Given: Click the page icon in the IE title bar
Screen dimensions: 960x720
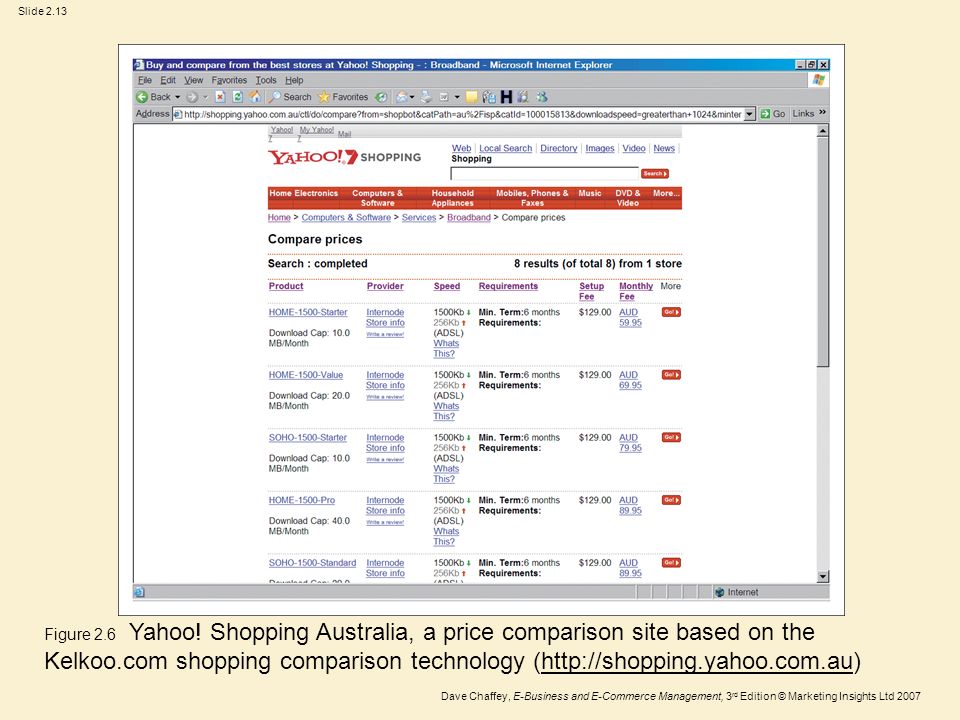Looking at the screenshot, I should (x=139, y=65).
